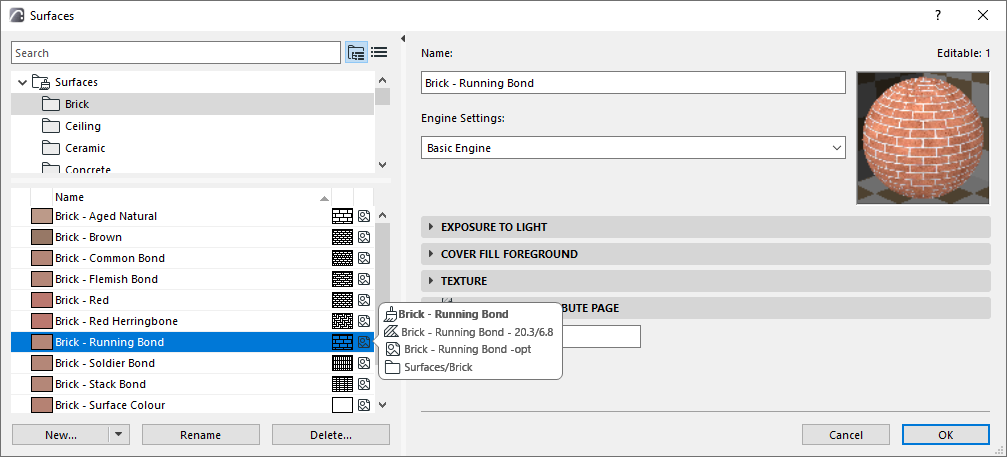Image resolution: width=1007 pixels, height=457 pixels.
Task: Expand the Texture panel
Action: 431,281
